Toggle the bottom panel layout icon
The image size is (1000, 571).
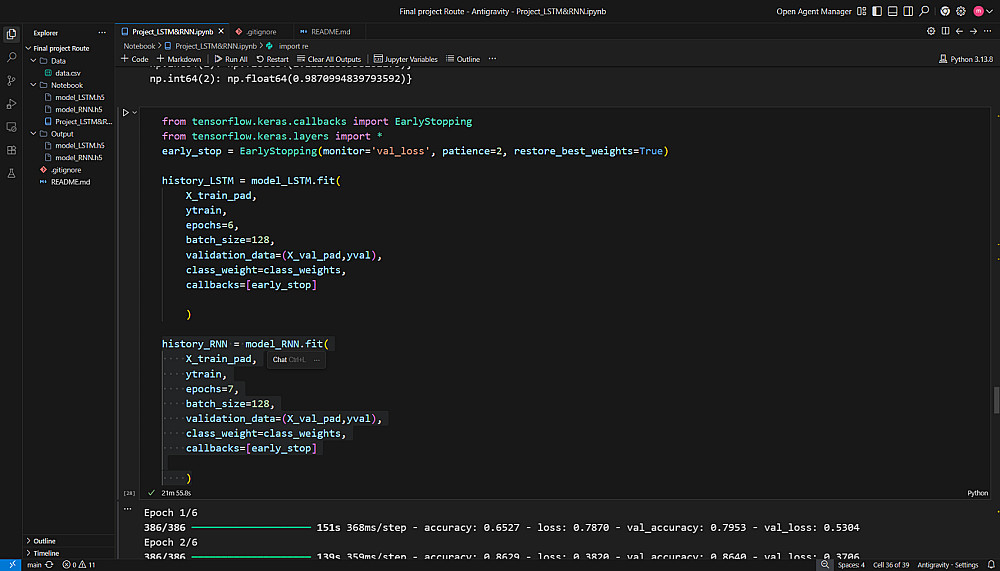[x=893, y=11]
